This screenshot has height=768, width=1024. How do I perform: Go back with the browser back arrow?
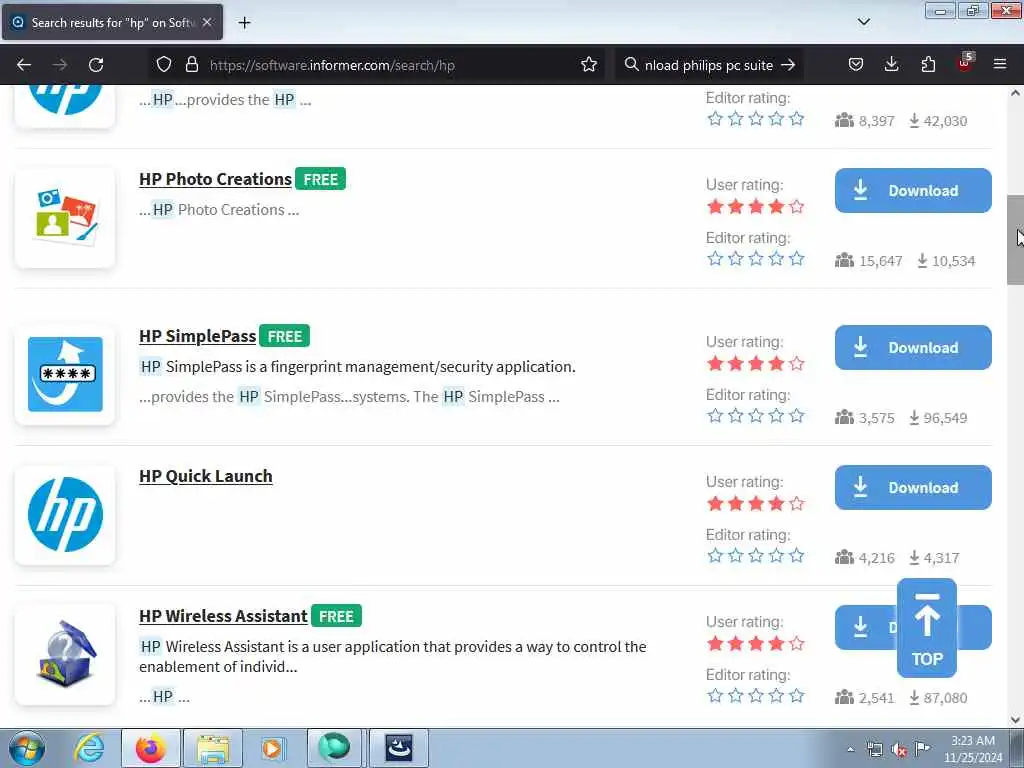pyautogui.click(x=24, y=65)
